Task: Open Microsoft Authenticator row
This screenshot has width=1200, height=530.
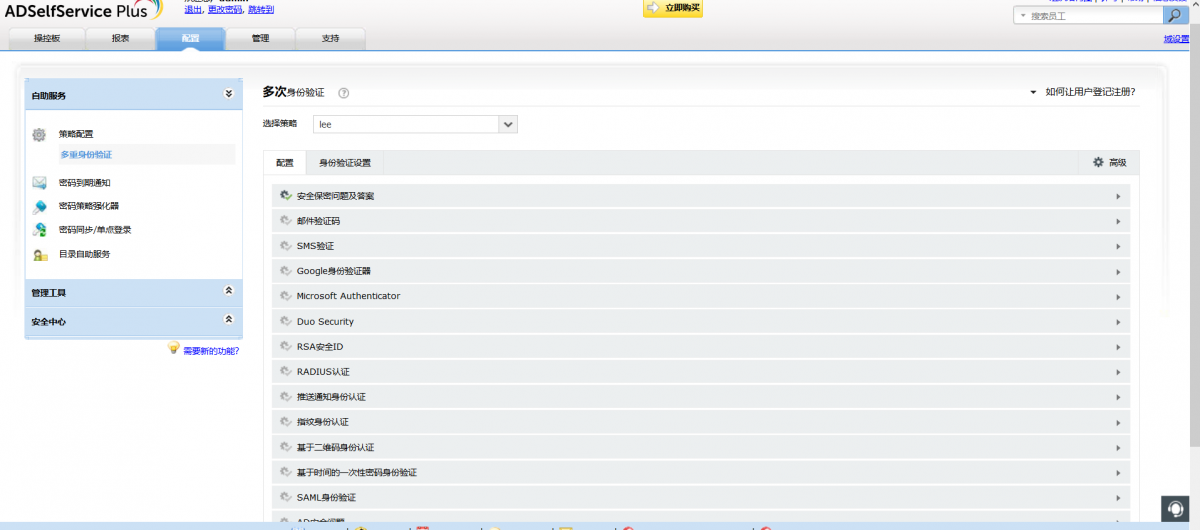Action: click(701, 296)
